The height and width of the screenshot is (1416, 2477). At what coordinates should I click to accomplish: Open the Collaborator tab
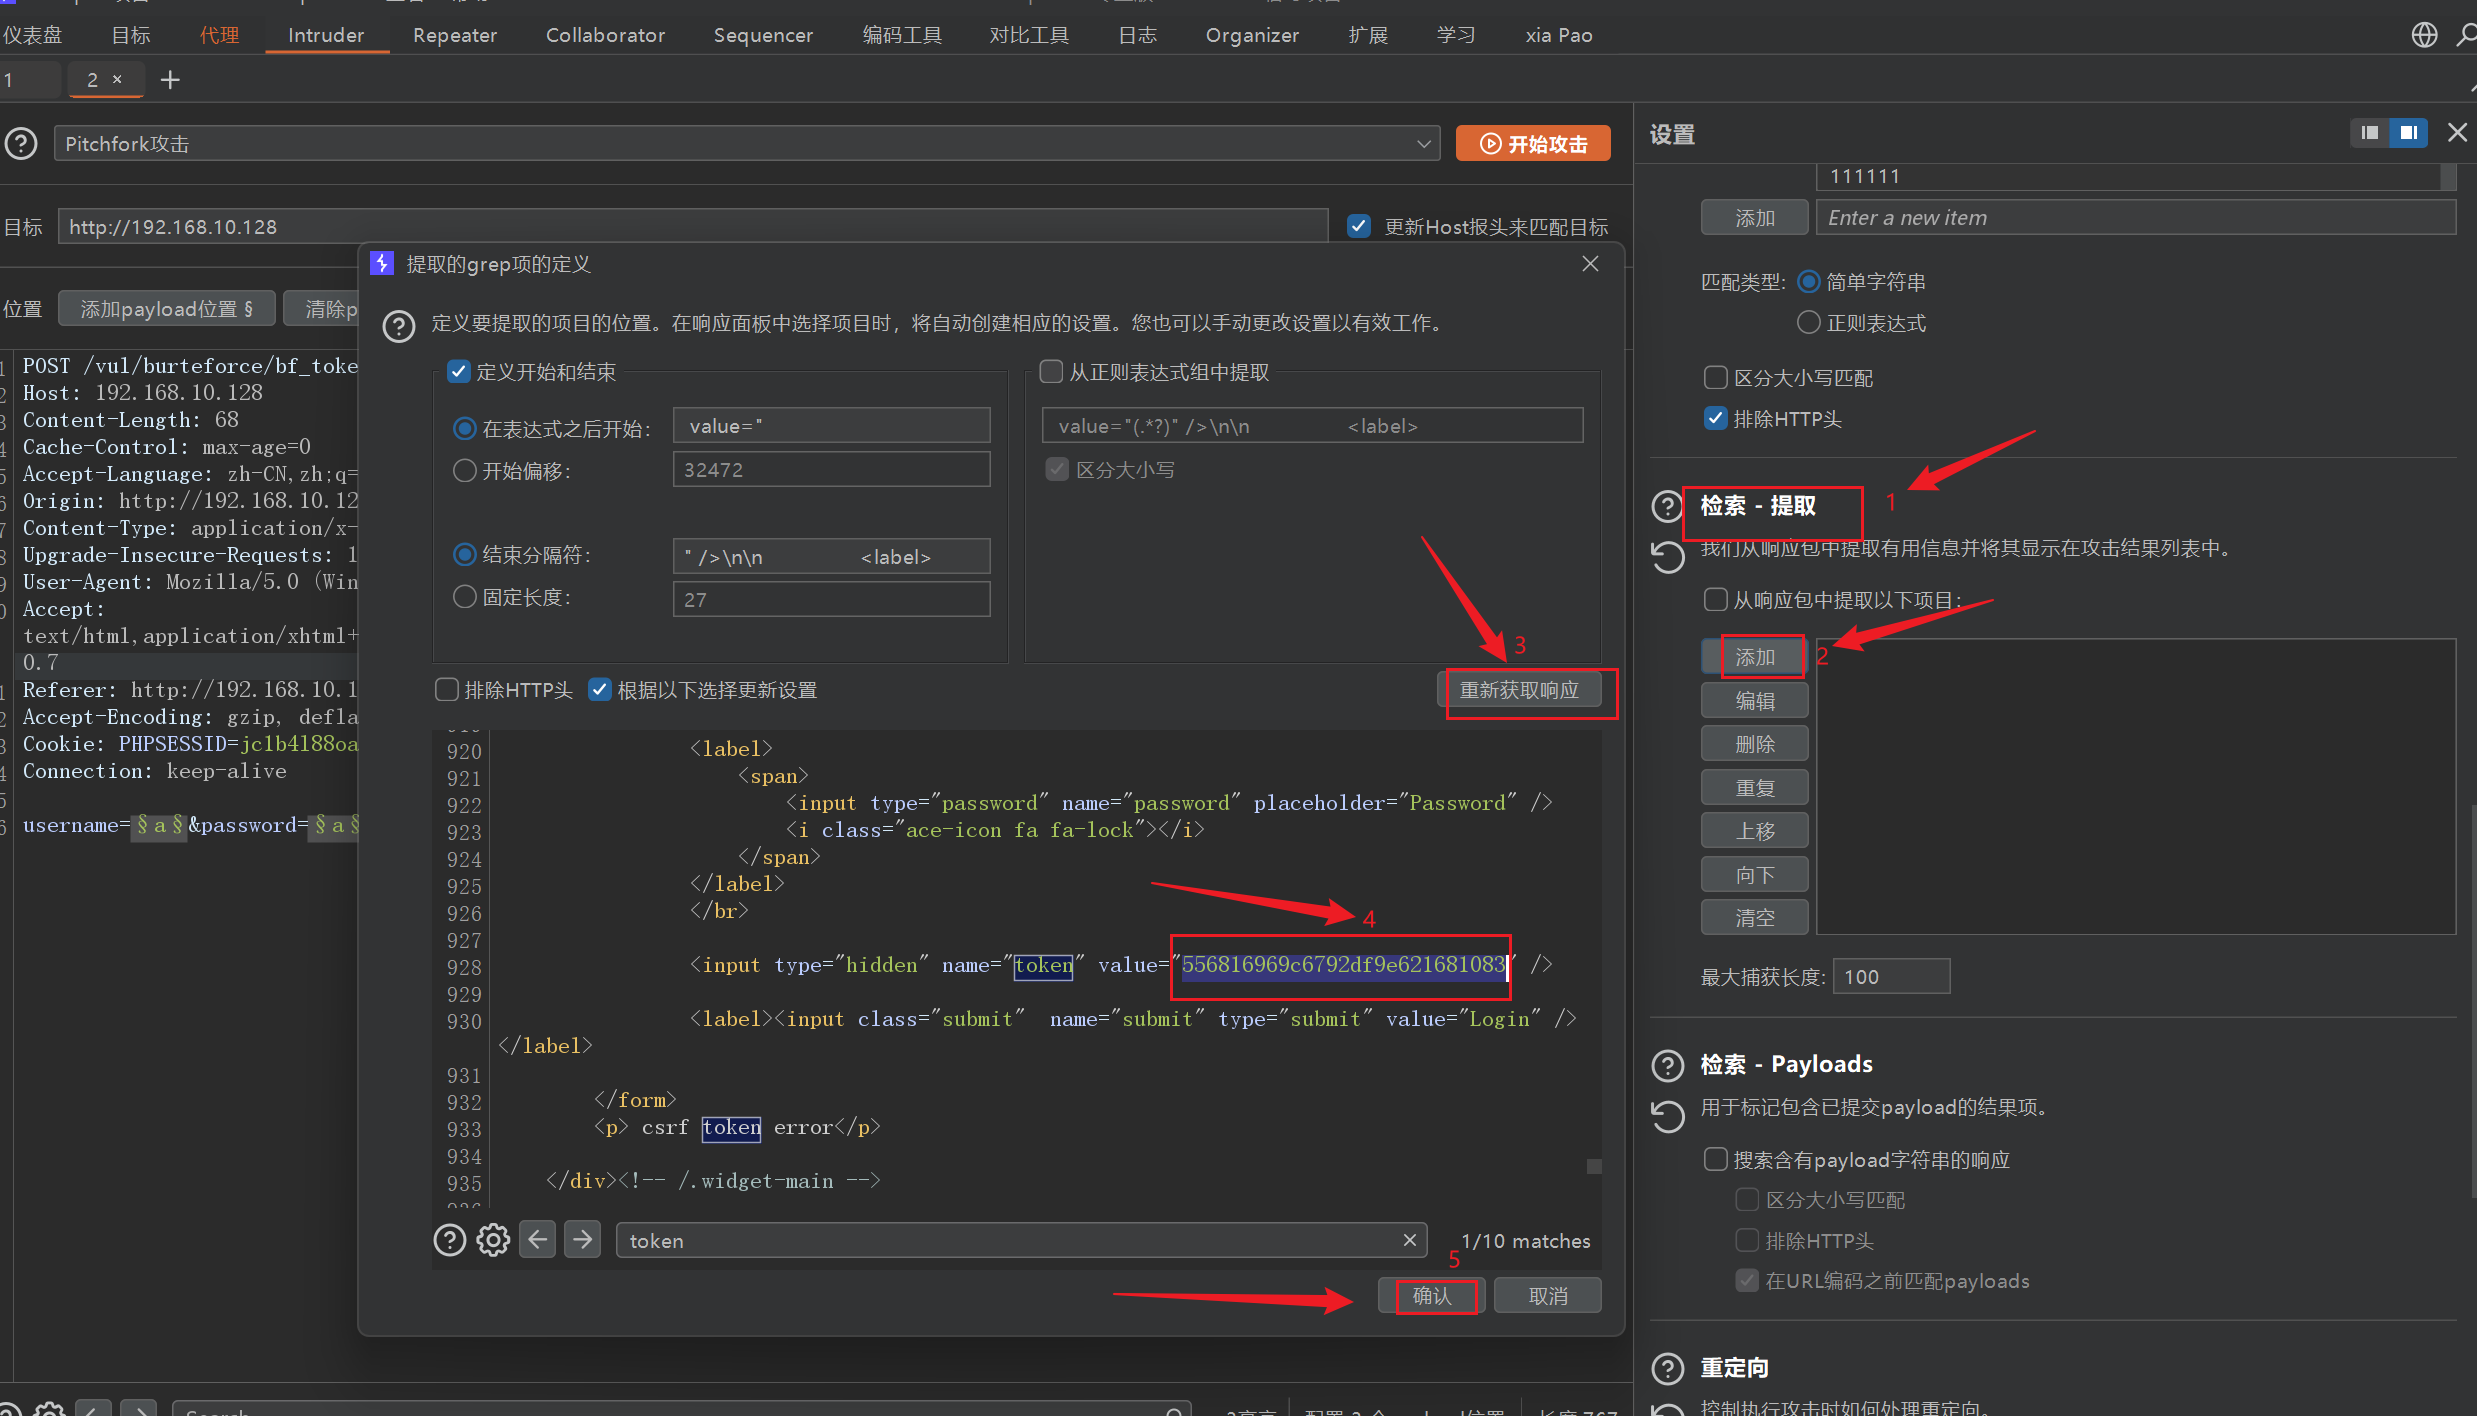tap(605, 35)
